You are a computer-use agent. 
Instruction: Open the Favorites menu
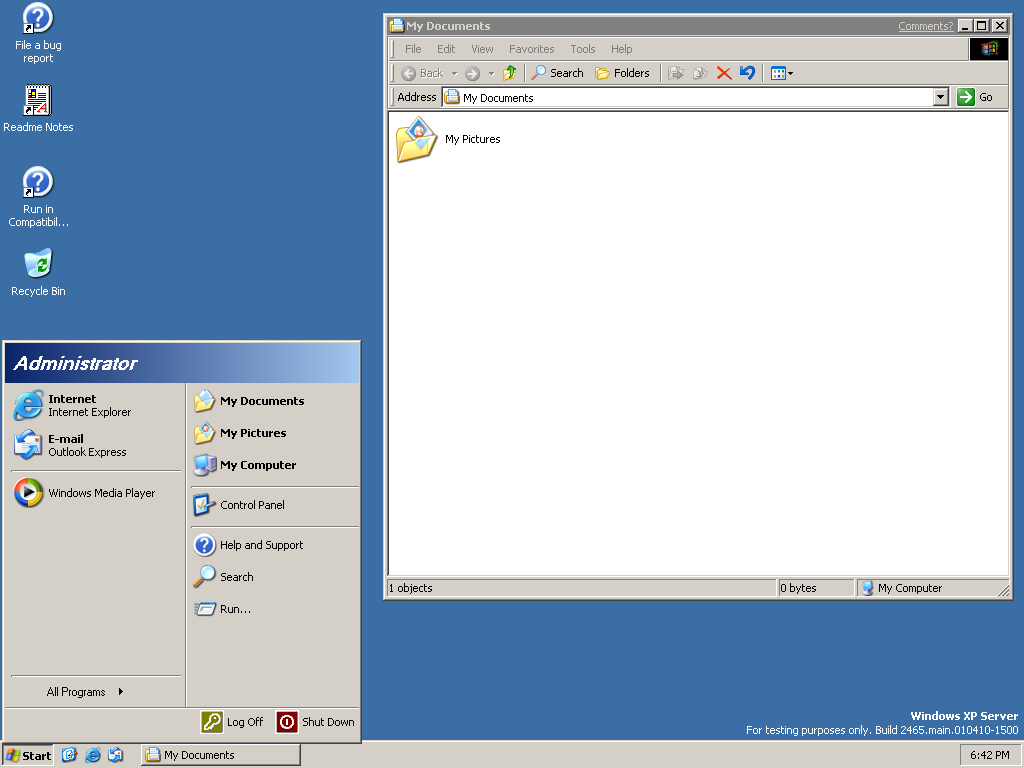(531, 49)
